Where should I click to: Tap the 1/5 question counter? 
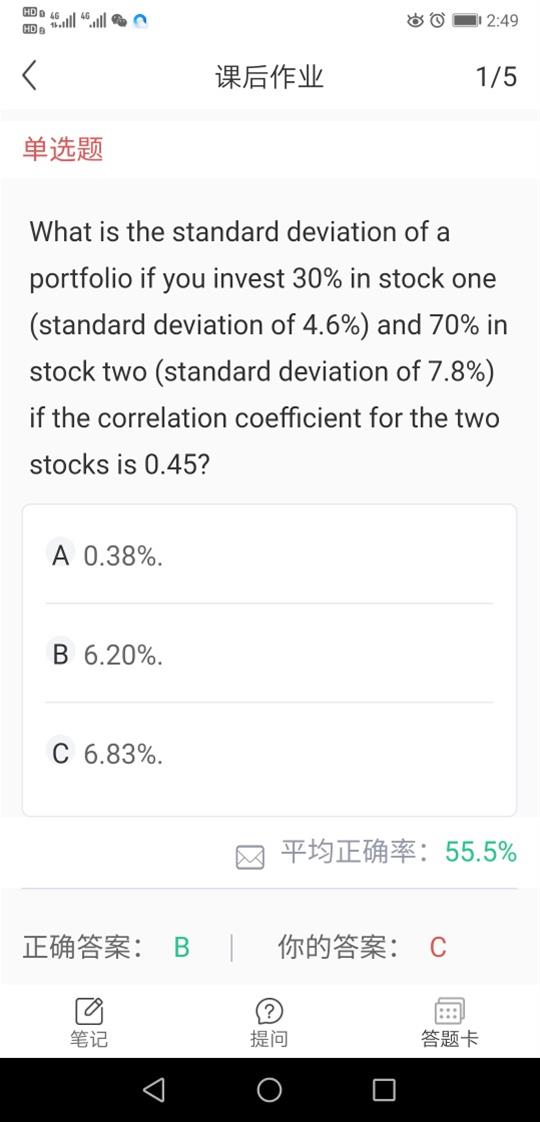pos(496,76)
